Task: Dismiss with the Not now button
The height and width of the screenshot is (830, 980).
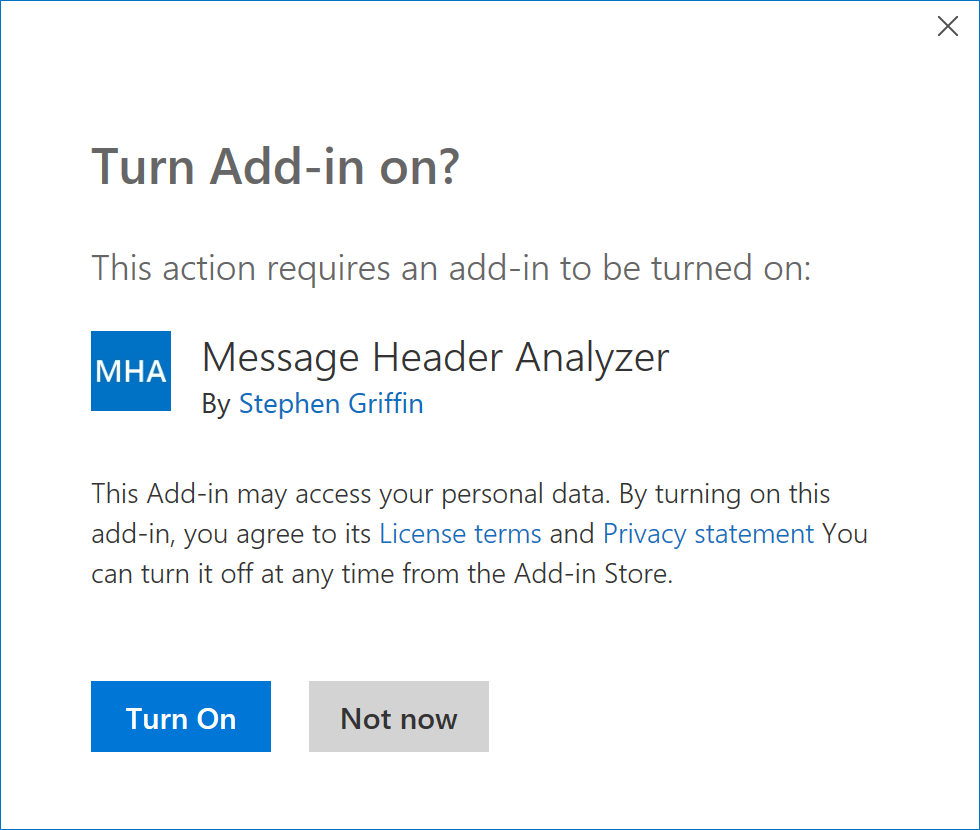Action: [398, 716]
